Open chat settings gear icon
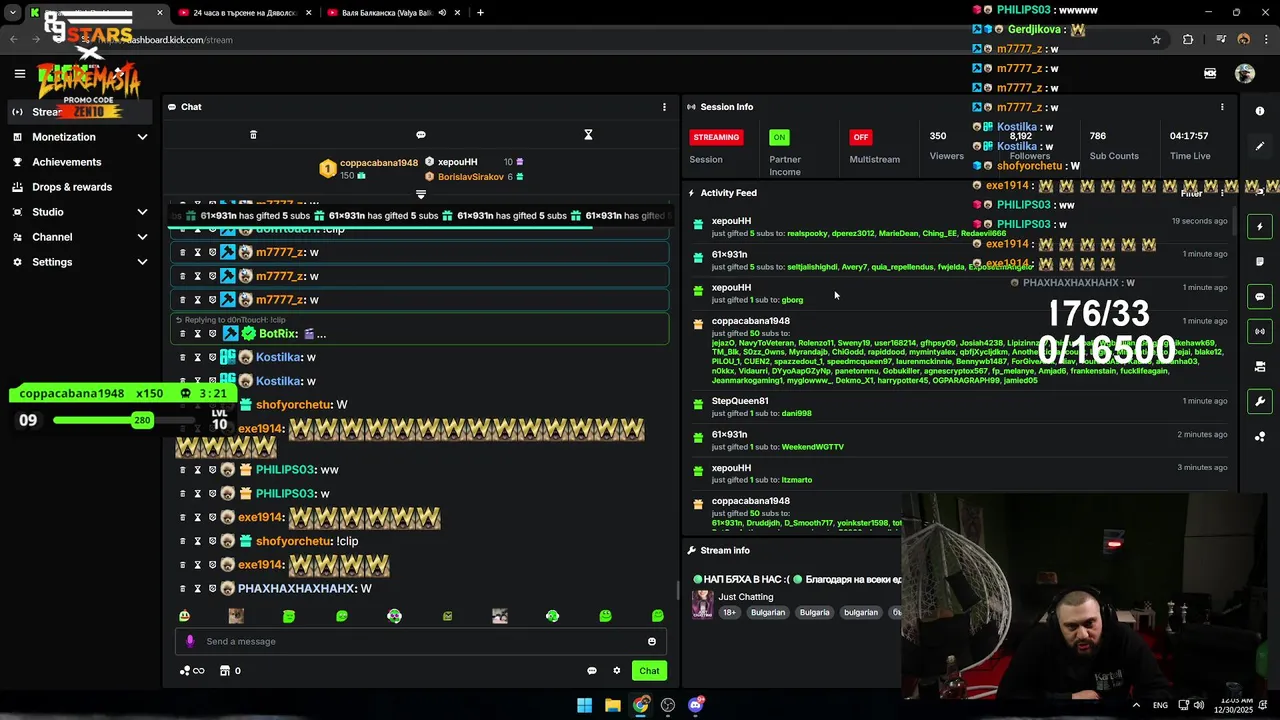Screen dimensions: 1280x720 (x=617, y=671)
